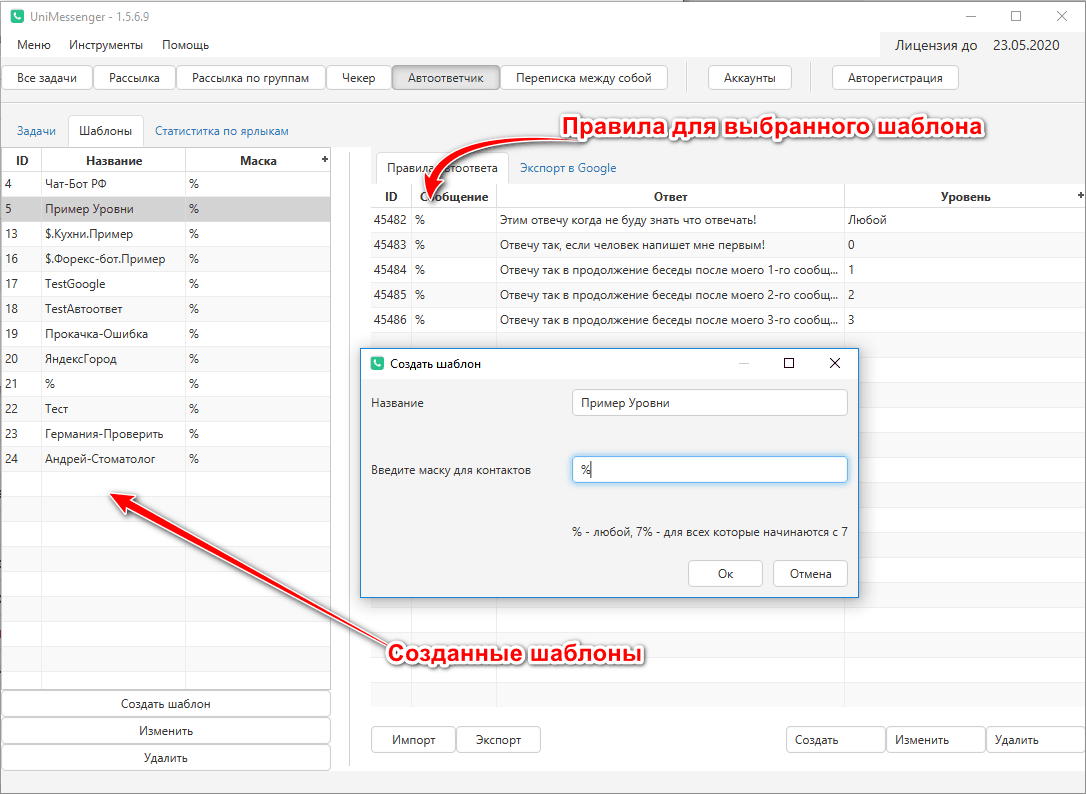This screenshot has width=1086, height=794.
Task: Open the Инструменты menu
Action: point(106,45)
